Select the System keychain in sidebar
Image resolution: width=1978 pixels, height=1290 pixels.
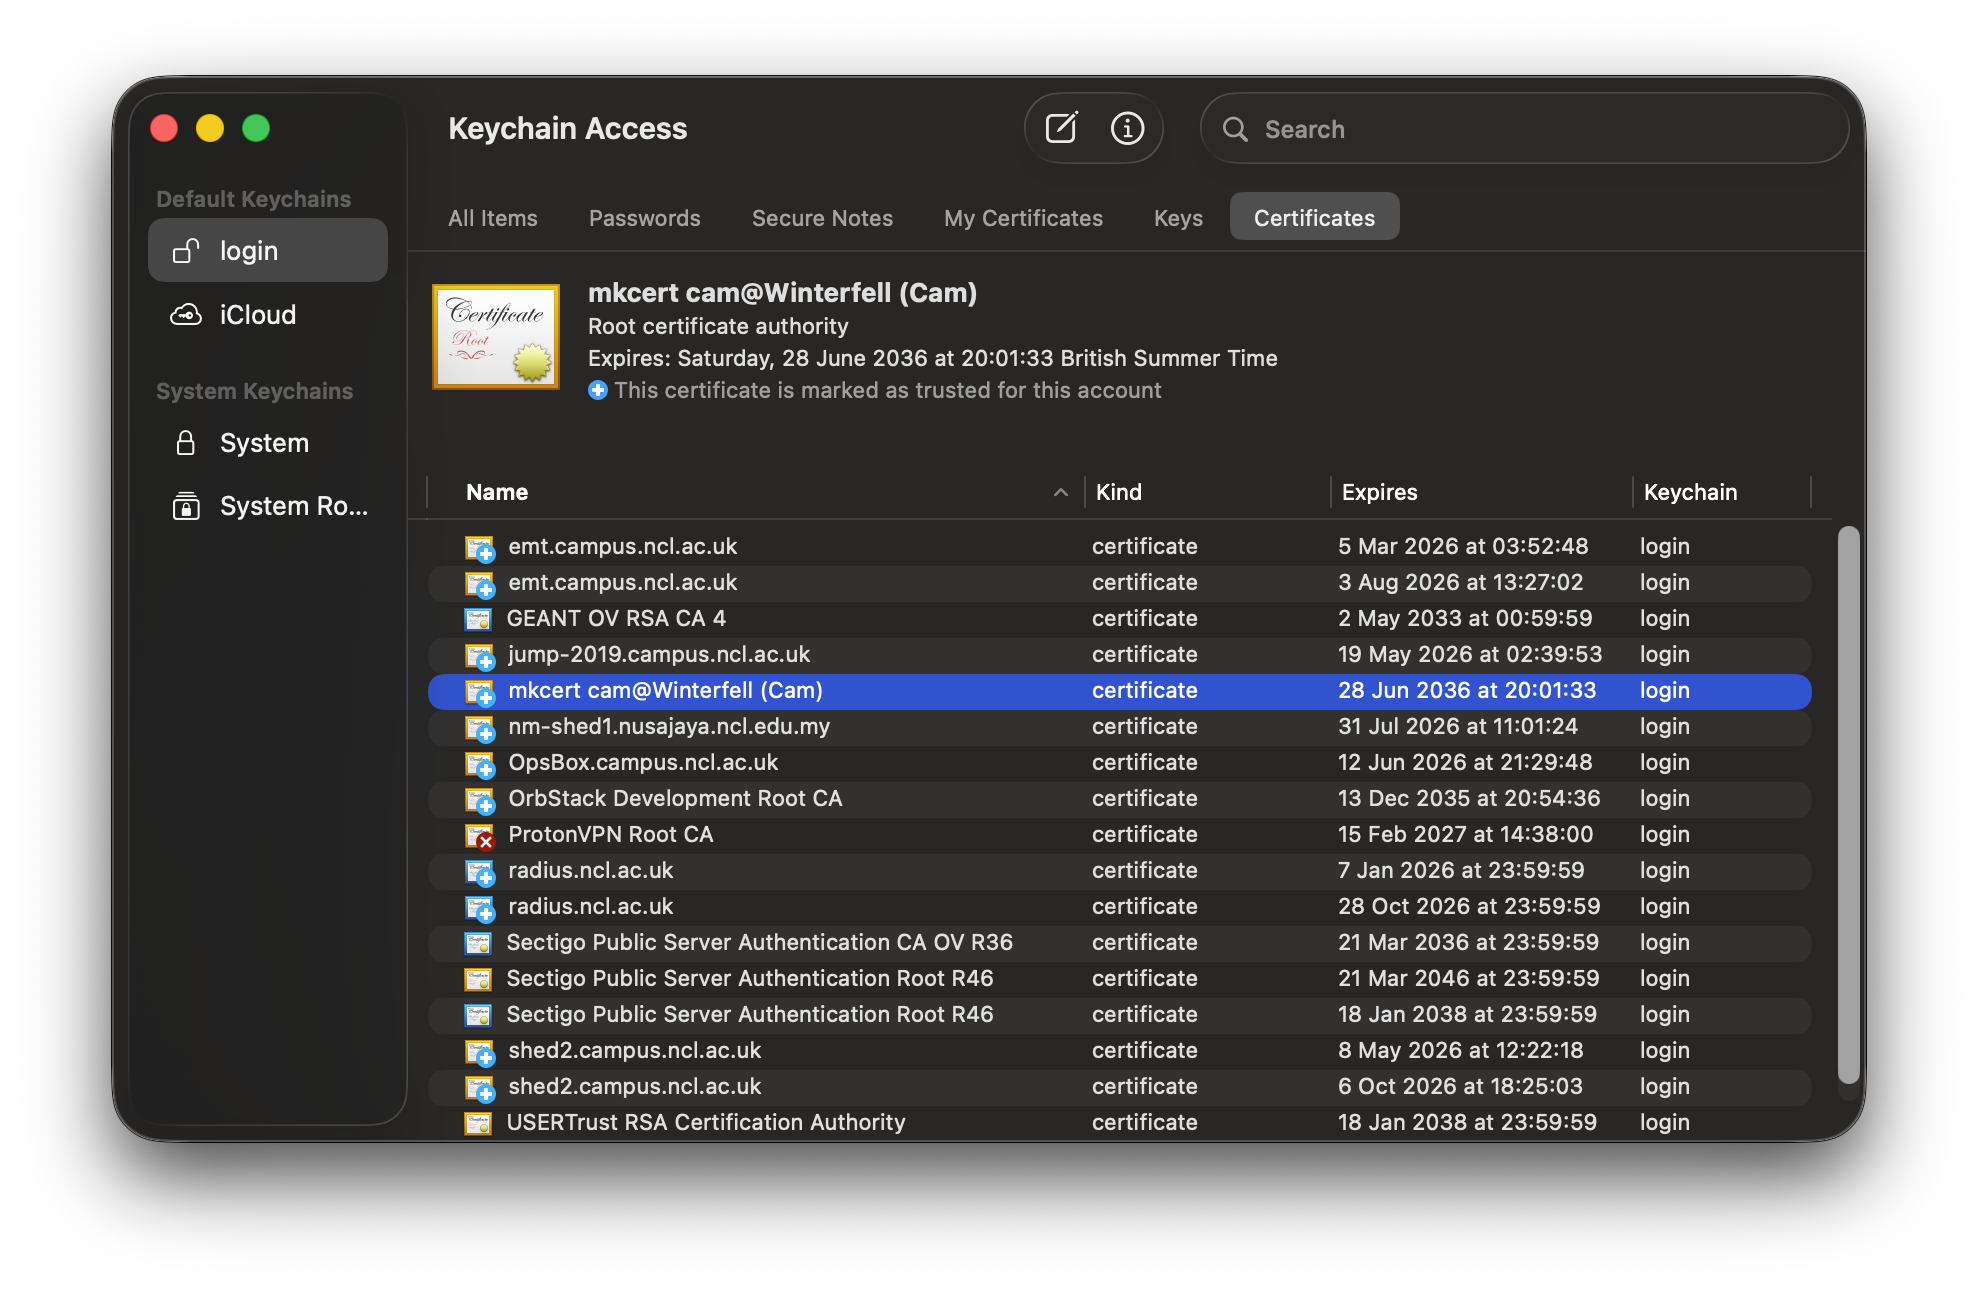pyautogui.click(x=268, y=443)
